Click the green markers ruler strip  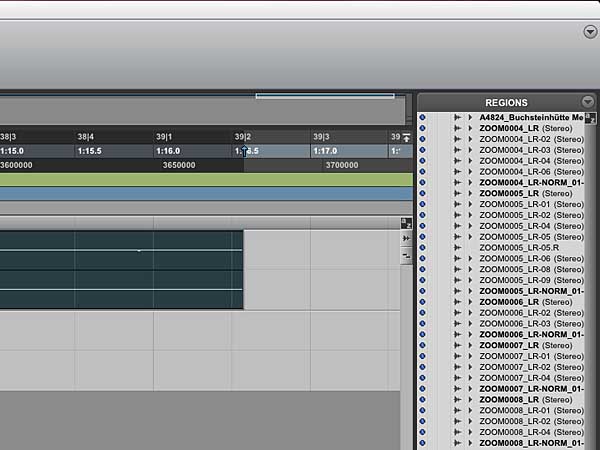200,180
